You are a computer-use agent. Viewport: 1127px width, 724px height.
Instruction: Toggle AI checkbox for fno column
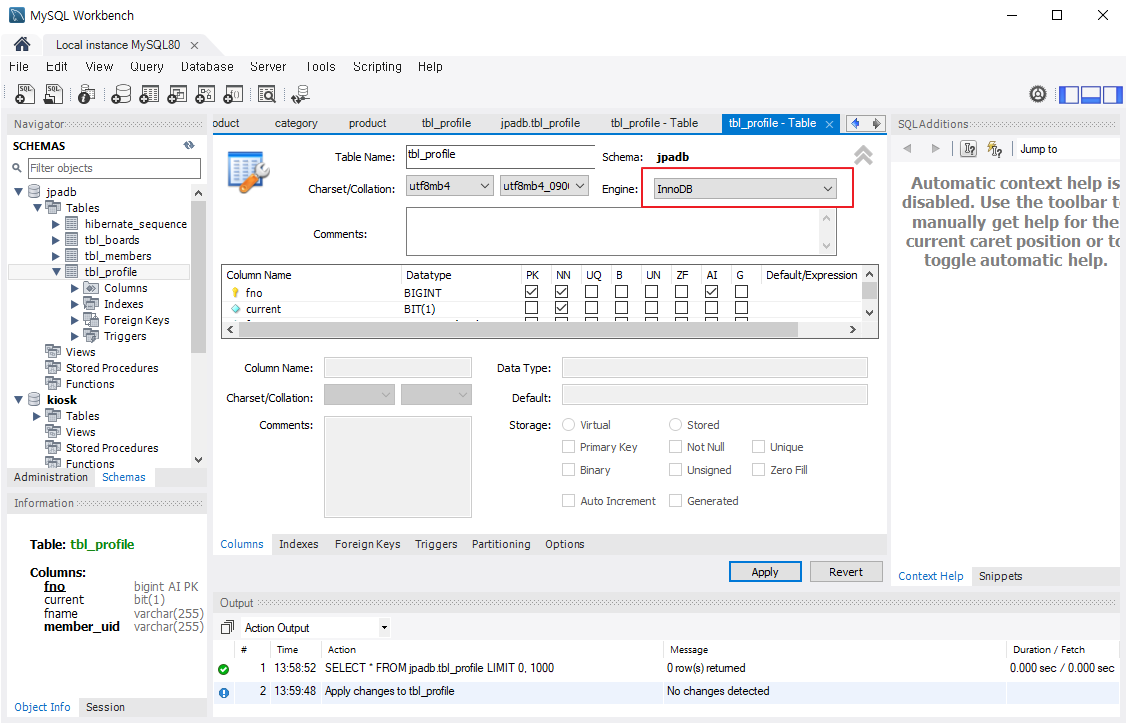pos(712,292)
